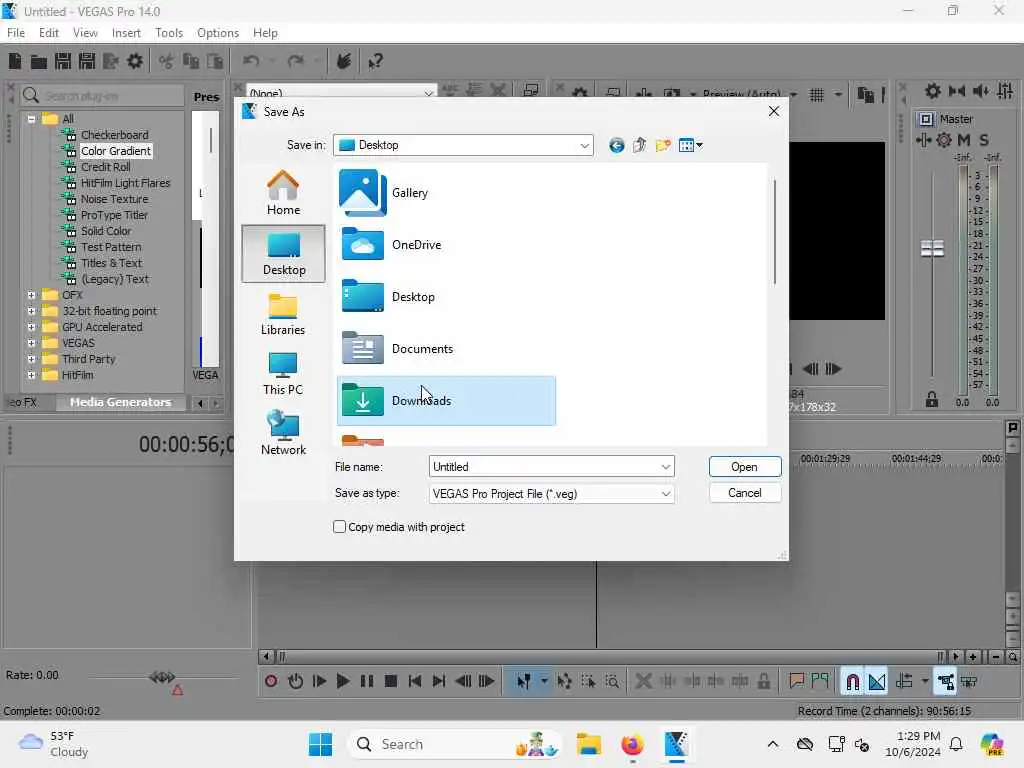Click the Stop button in transport
1024x768 pixels.
click(391, 682)
